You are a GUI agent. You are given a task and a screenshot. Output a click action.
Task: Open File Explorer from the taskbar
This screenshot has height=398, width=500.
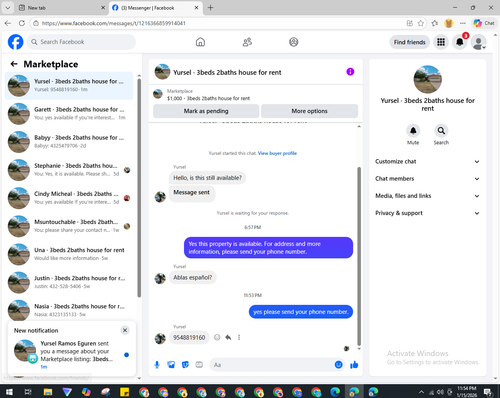[x=48, y=392]
